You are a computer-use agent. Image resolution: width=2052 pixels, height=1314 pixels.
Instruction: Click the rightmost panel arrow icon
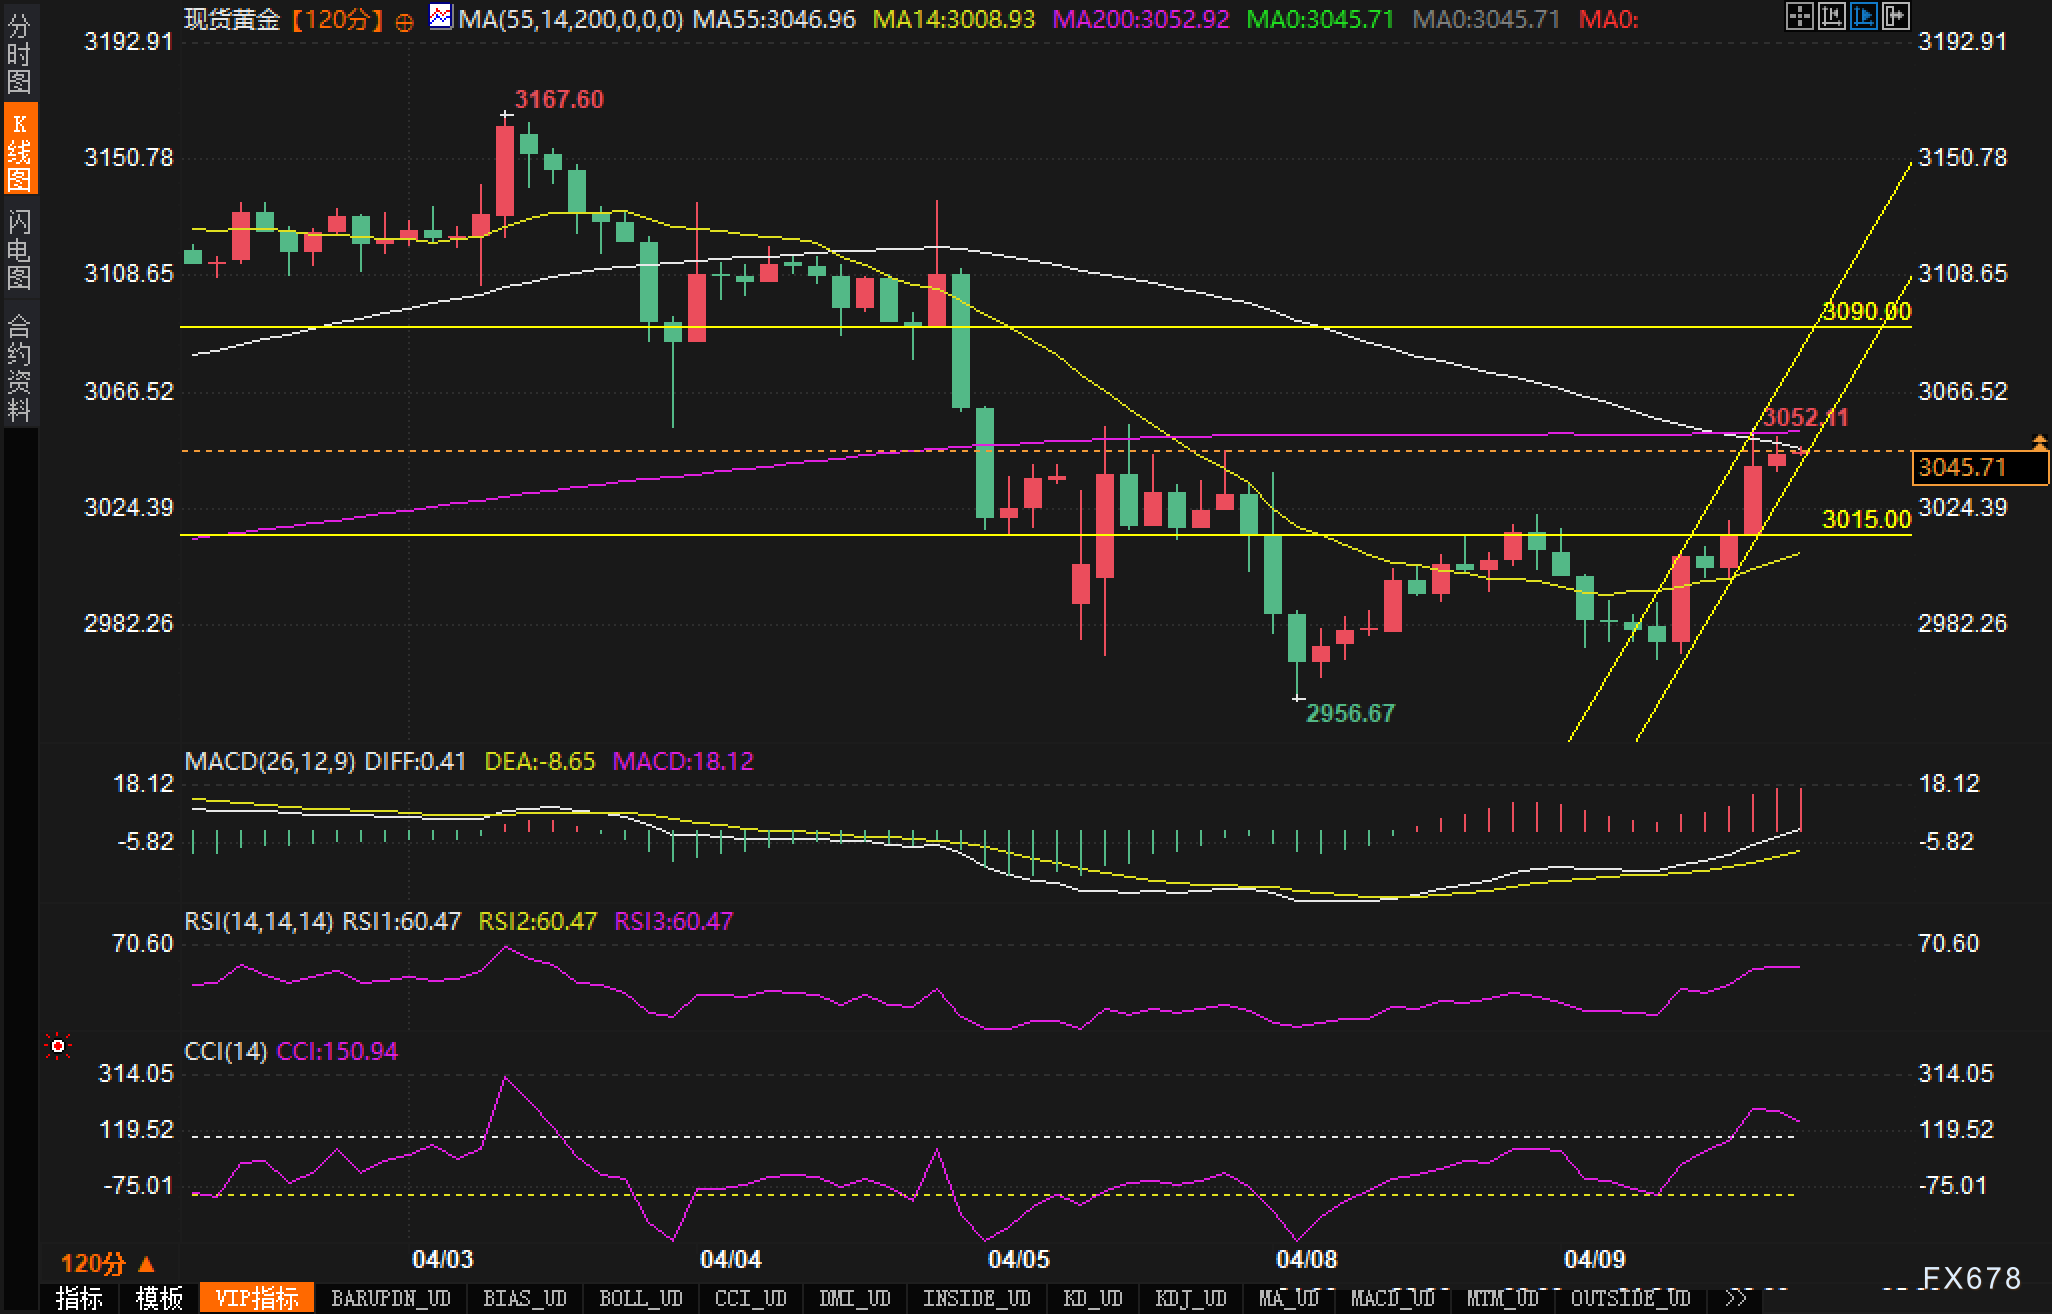(x=1895, y=16)
